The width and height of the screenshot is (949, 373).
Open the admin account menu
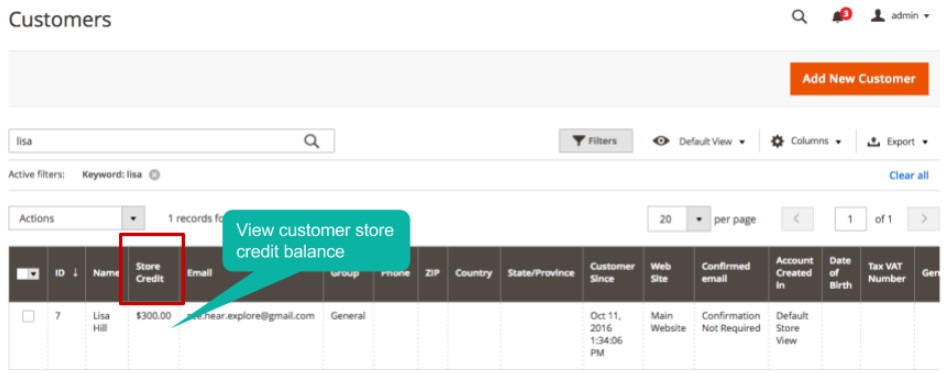[x=900, y=16]
